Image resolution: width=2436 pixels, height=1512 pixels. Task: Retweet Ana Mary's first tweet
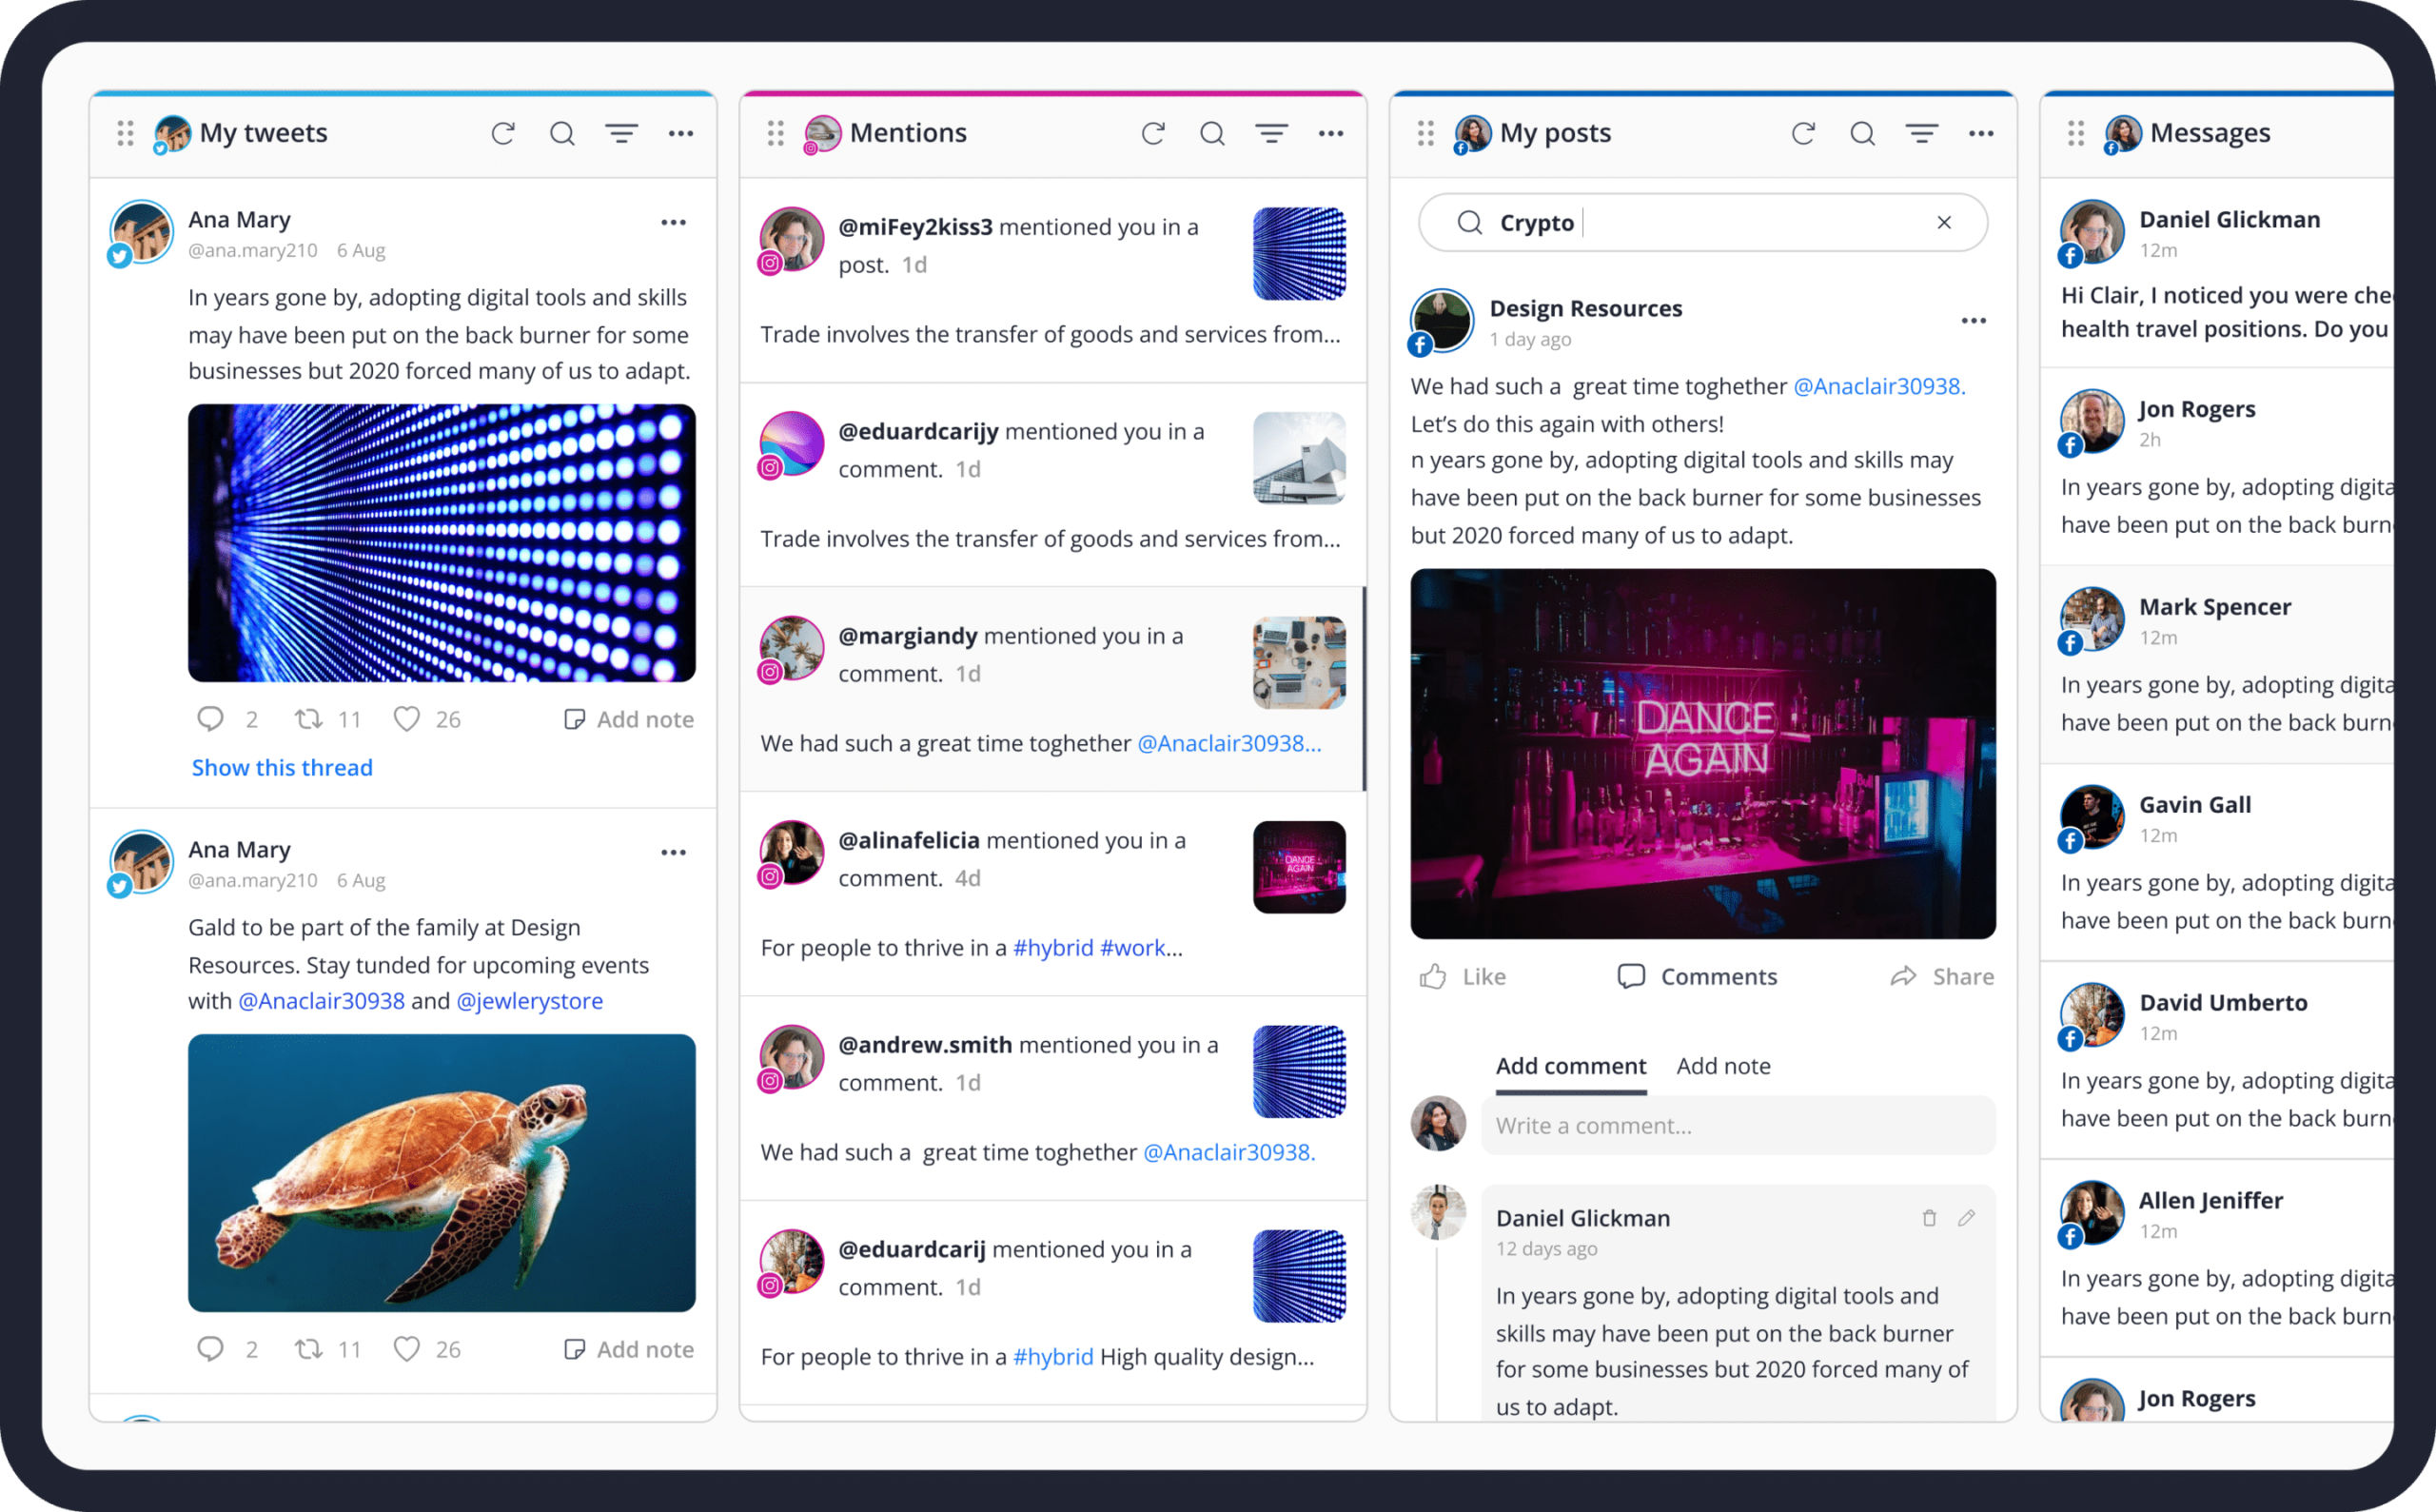pos(309,718)
